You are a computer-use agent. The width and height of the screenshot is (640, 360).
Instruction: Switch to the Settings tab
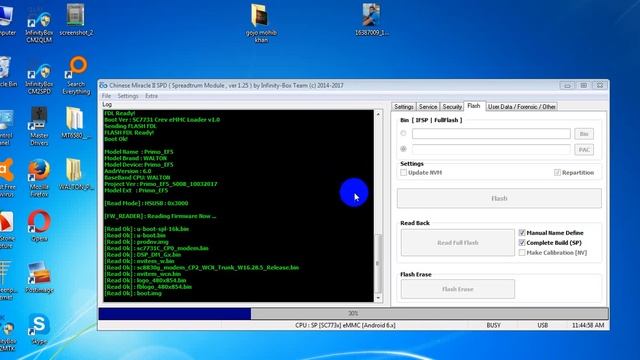tap(404, 107)
